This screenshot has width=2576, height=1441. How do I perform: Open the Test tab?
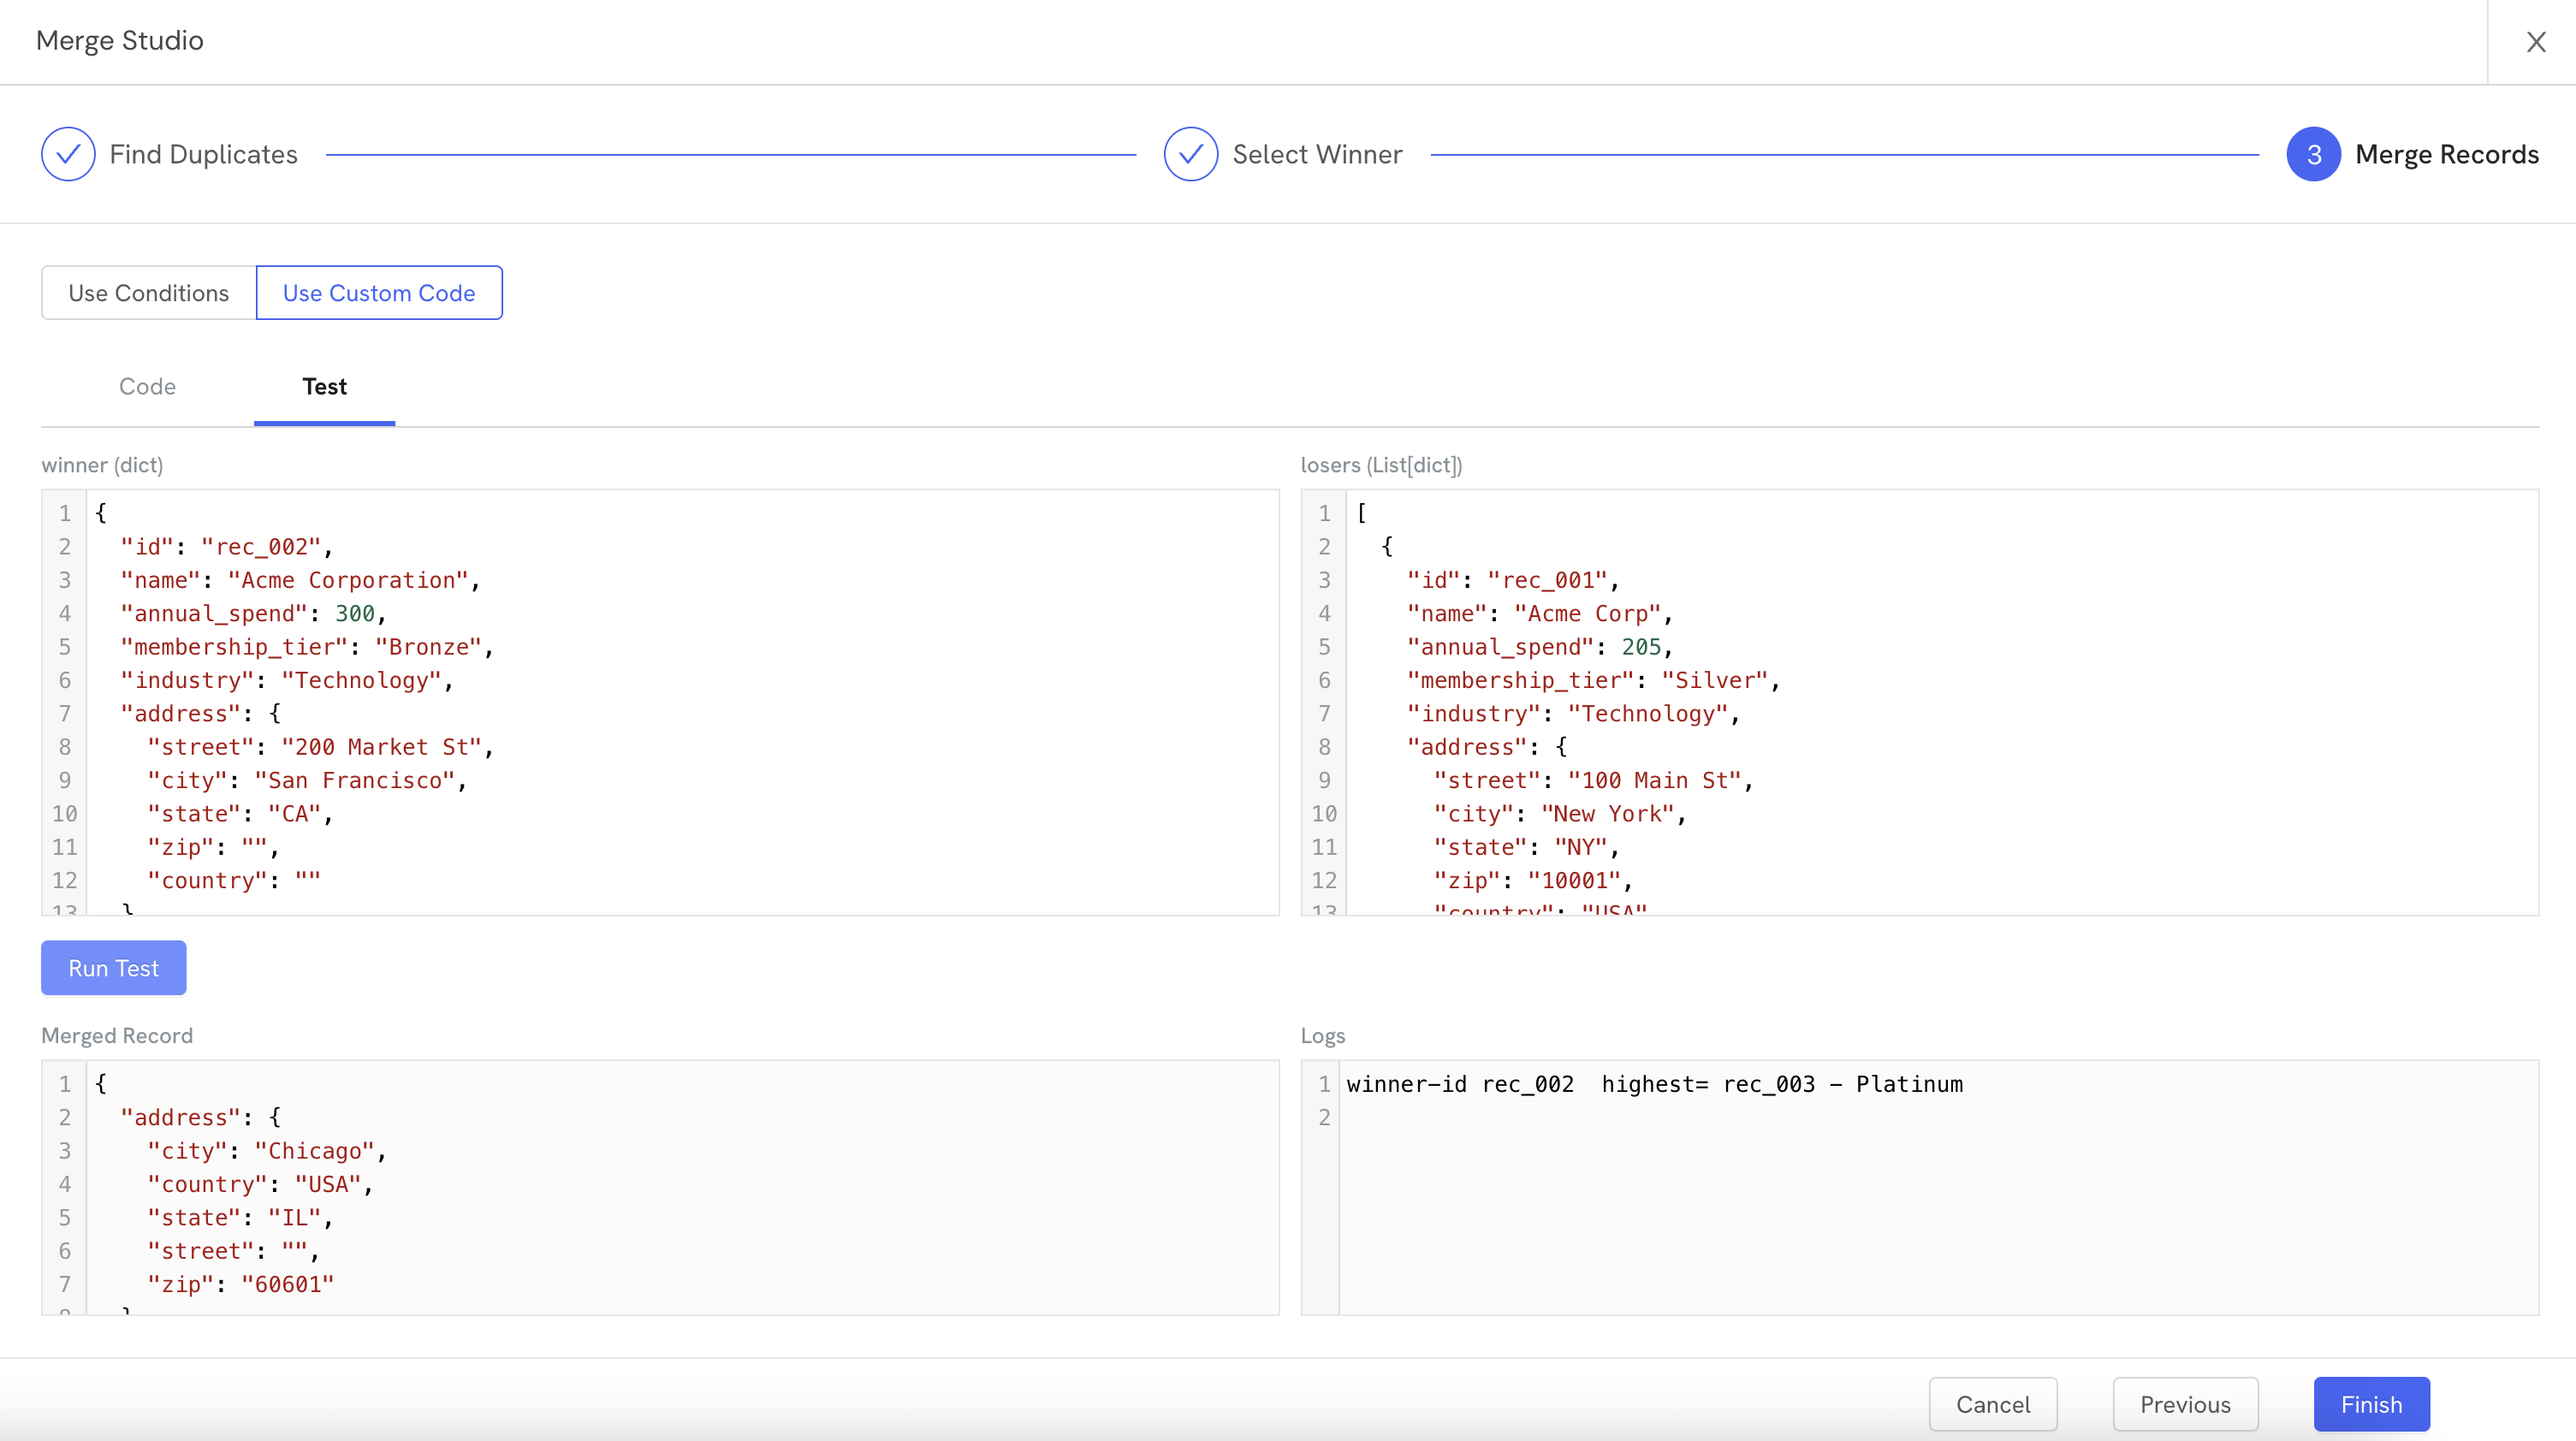pos(324,387)
